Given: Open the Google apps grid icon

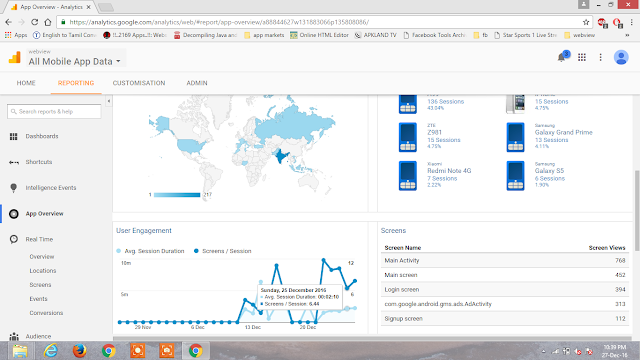Looking at the screenshot, I should click(582, 58).
